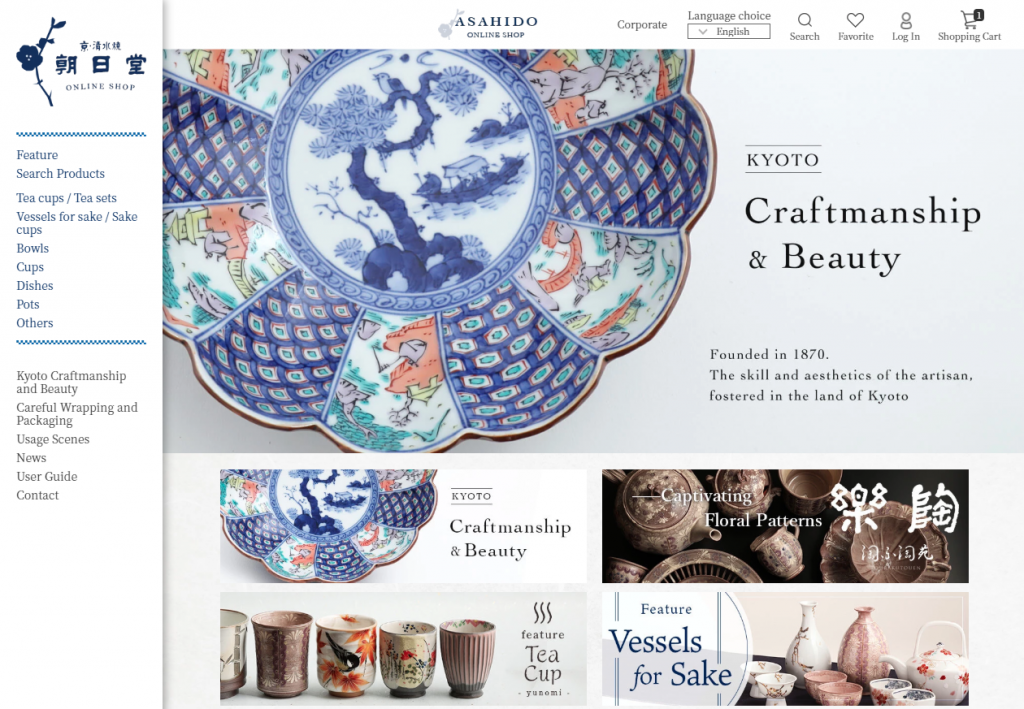The height and width of the screenshot is (709, 1024).
Task: Open the Shopping Cart icon
Action: (x=970, y=20)
